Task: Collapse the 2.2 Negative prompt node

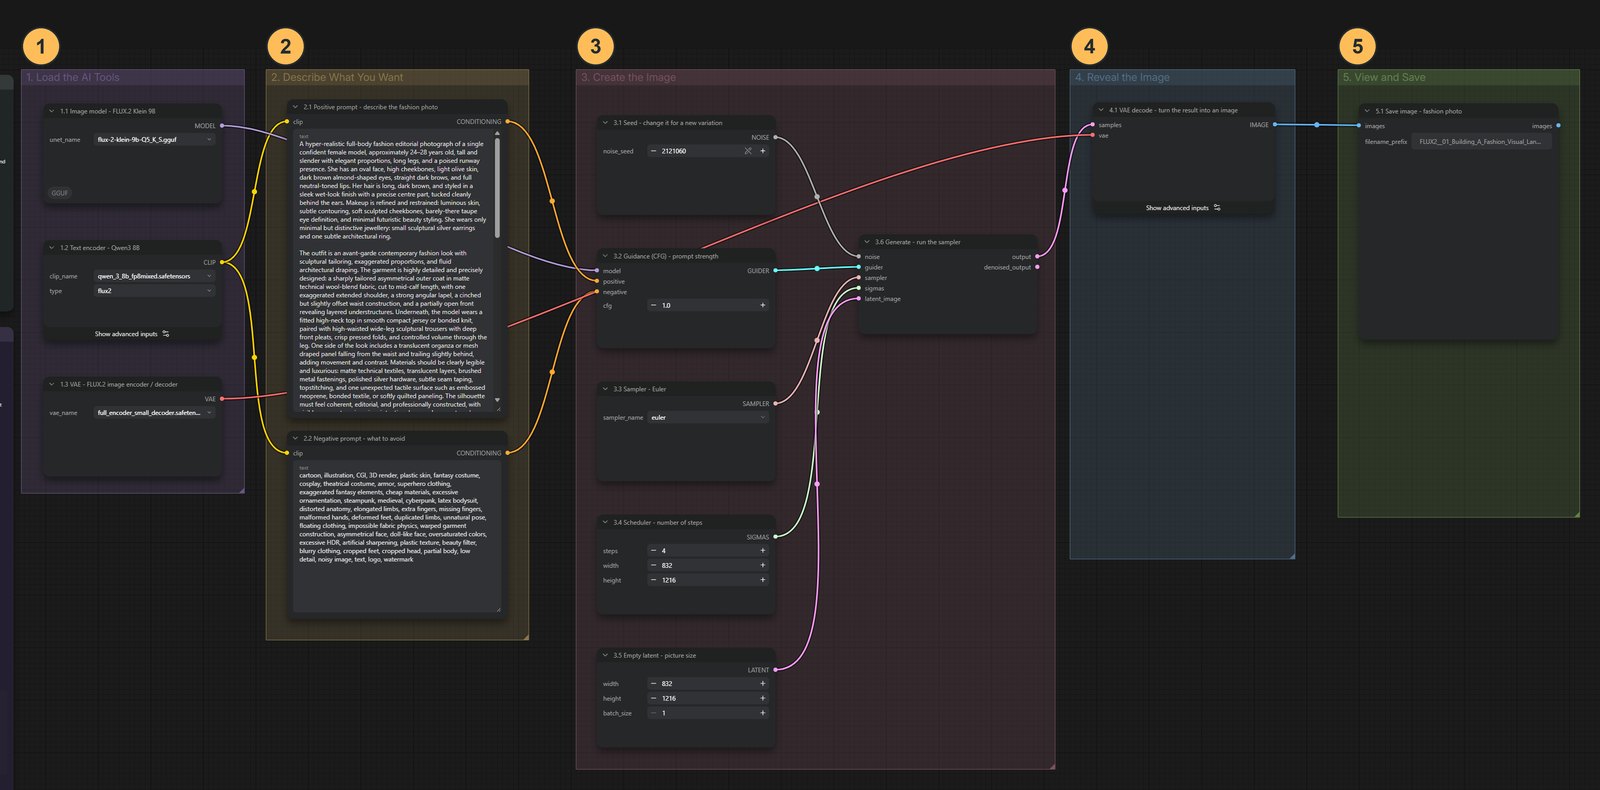Action: (295, 438)
